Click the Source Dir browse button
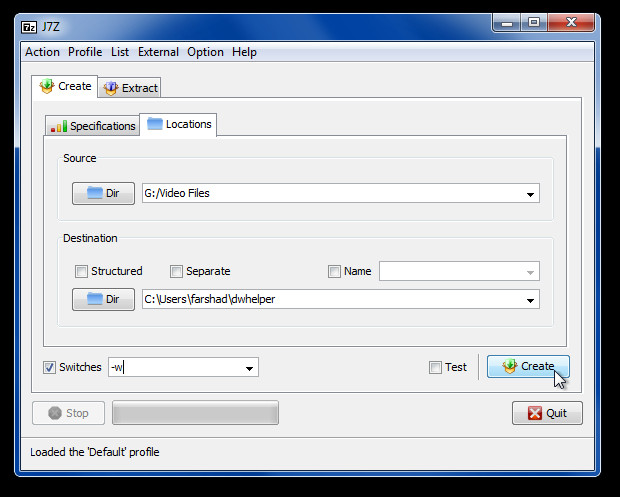The height and width of the screenshot is (497, 620). 103,193
